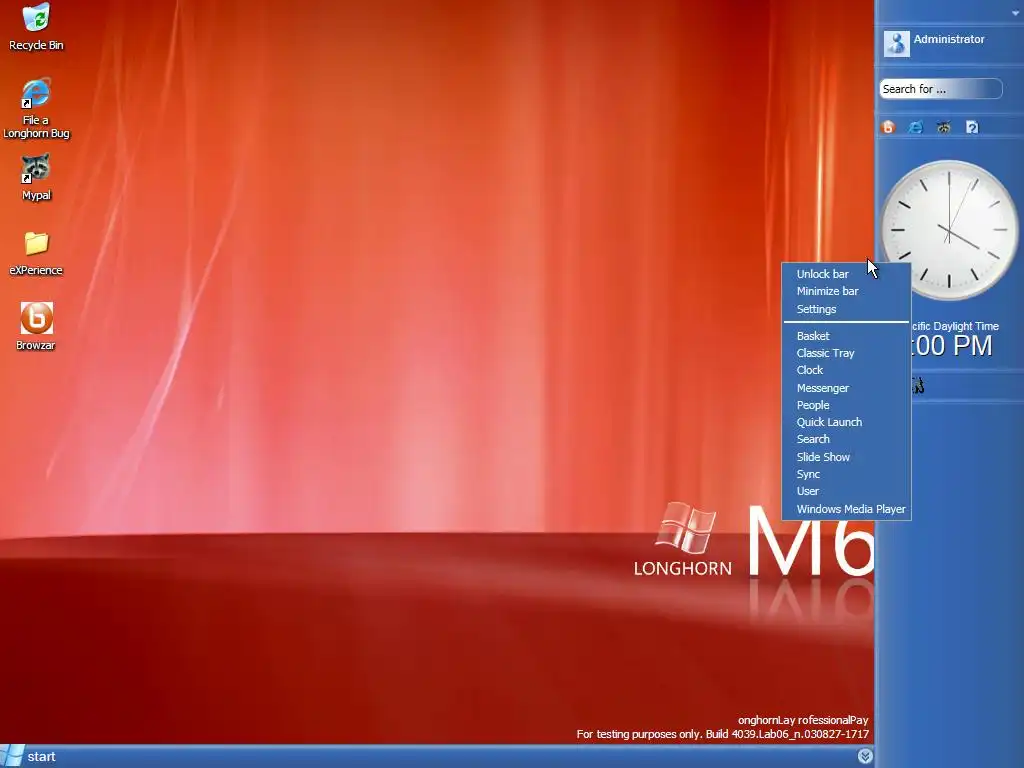Click the digital PM time readout
The width and height of the screenshot is (1024, 768).
[x=952, y=345]
